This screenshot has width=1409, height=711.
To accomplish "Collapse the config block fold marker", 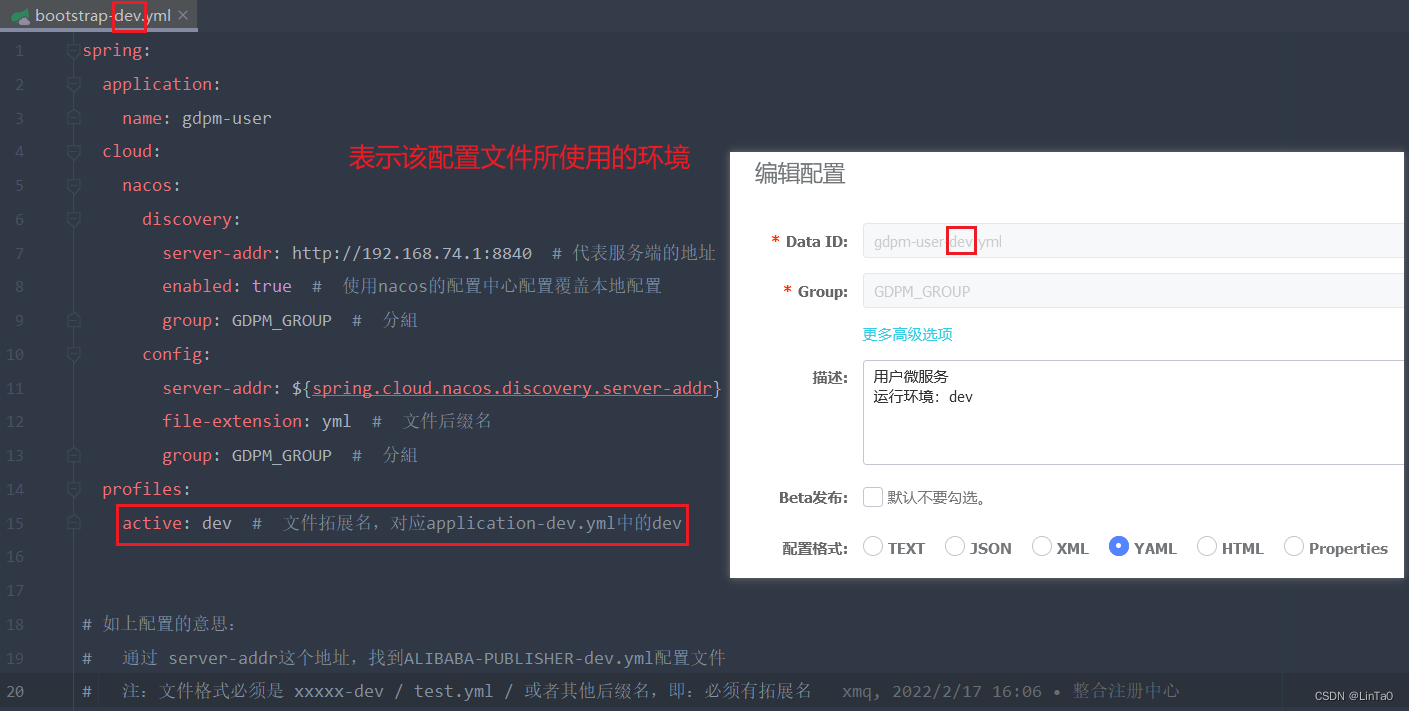I will [73, 354].
